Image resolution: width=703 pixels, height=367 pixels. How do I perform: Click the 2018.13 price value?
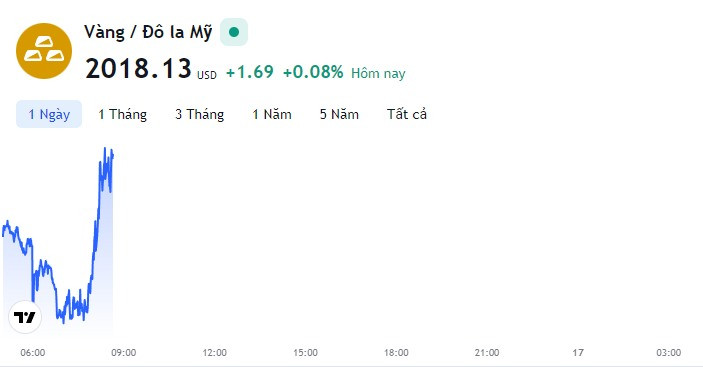pyautogui.click(x=138, y=69)
